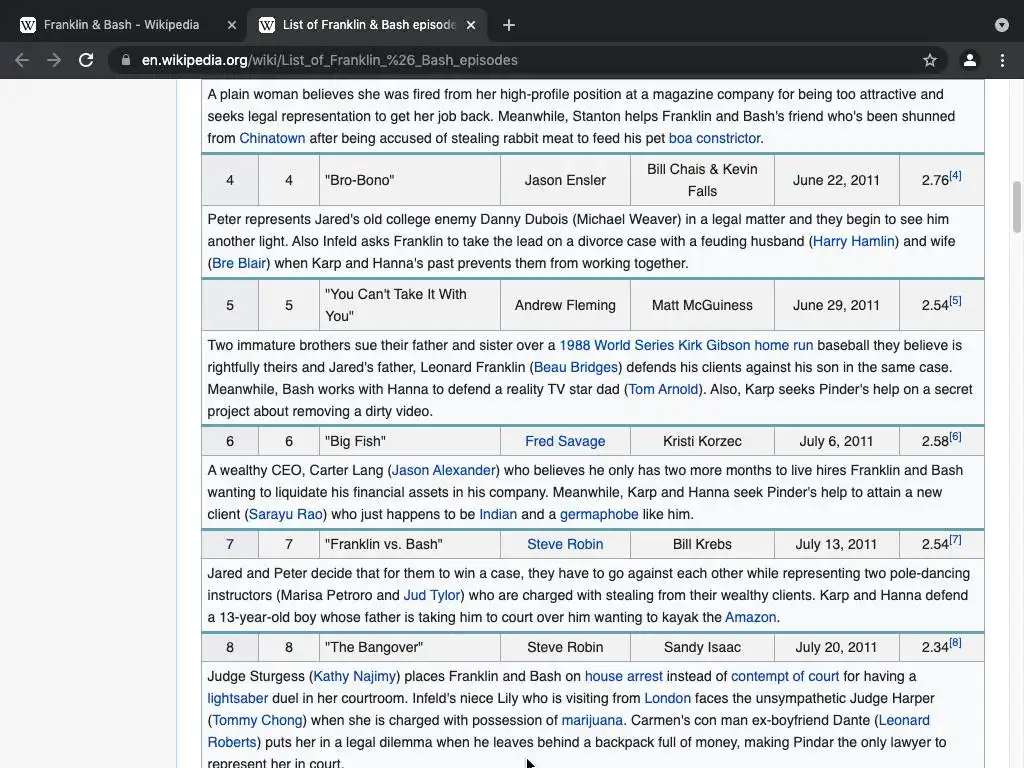Follow the Jud Tylor link

(x=432, y=596)
